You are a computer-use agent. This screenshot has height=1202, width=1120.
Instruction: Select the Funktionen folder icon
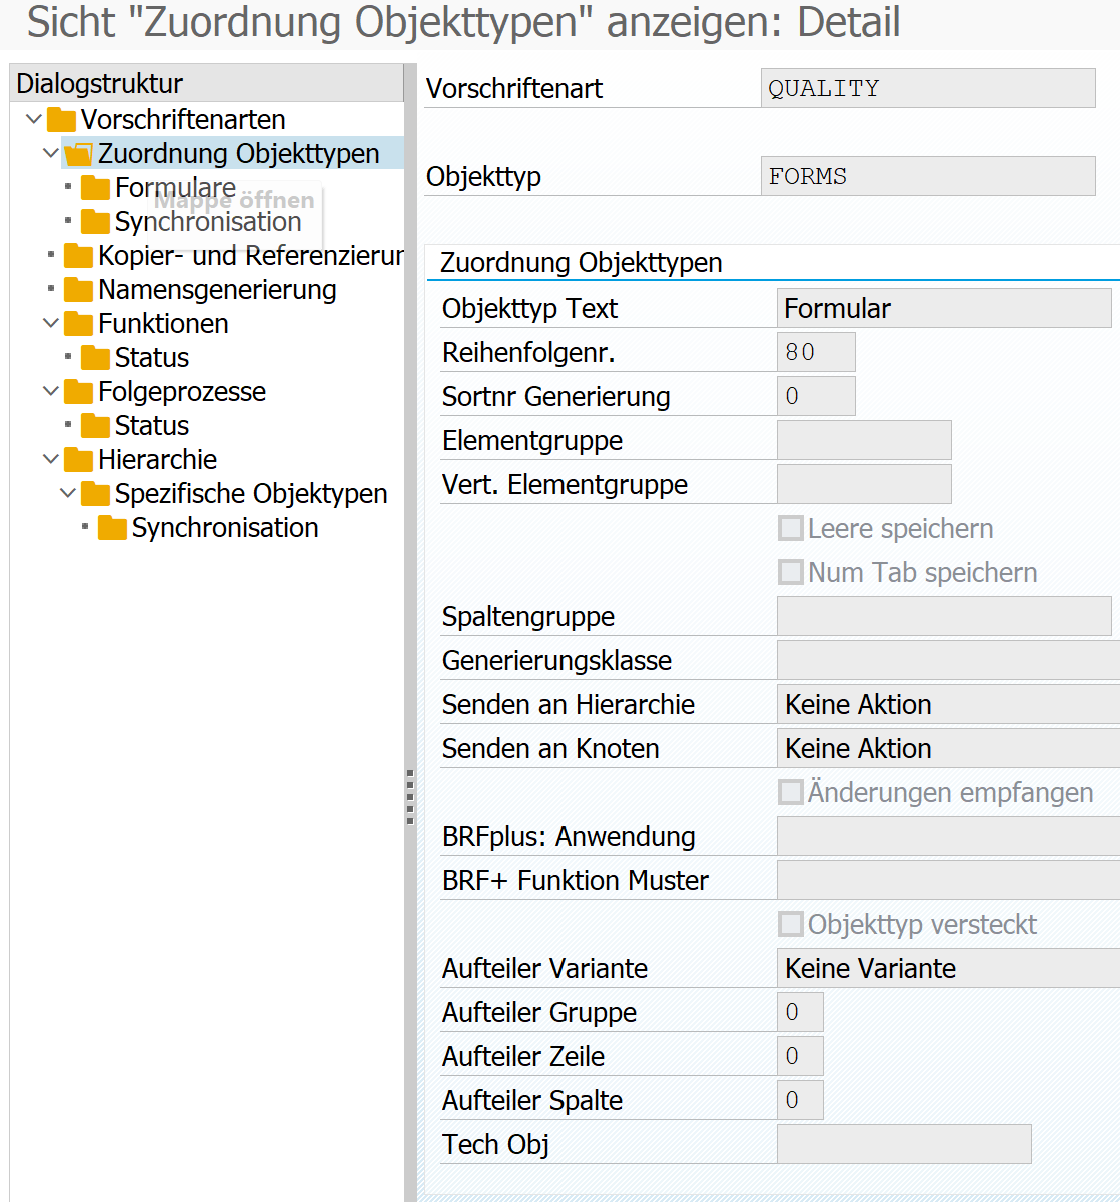[x=78, y=324]
